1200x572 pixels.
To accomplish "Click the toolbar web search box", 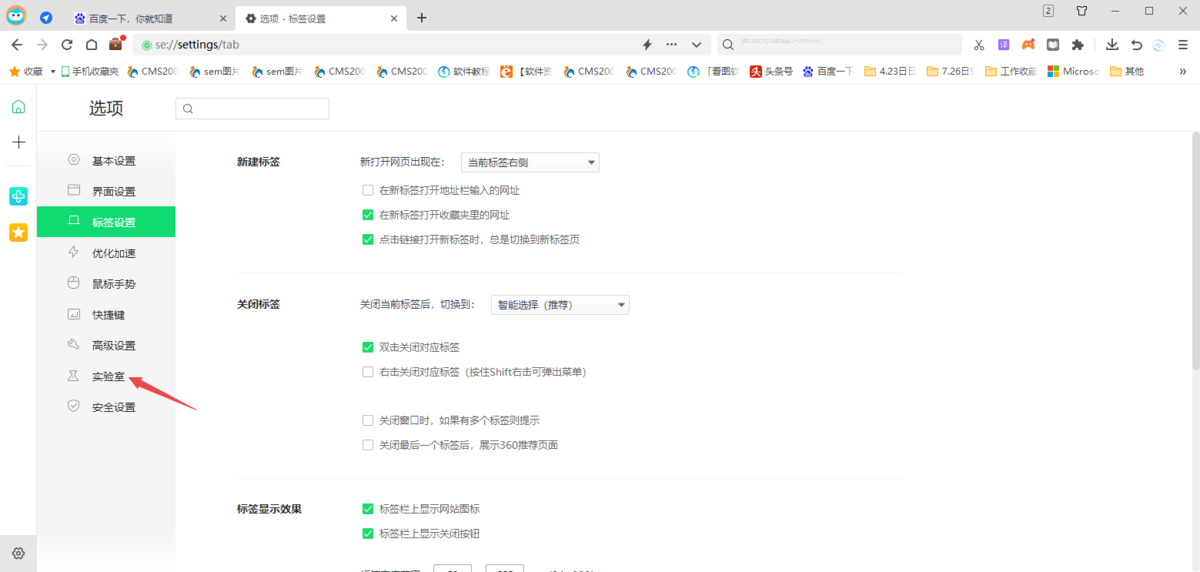I will coord(840,44).
